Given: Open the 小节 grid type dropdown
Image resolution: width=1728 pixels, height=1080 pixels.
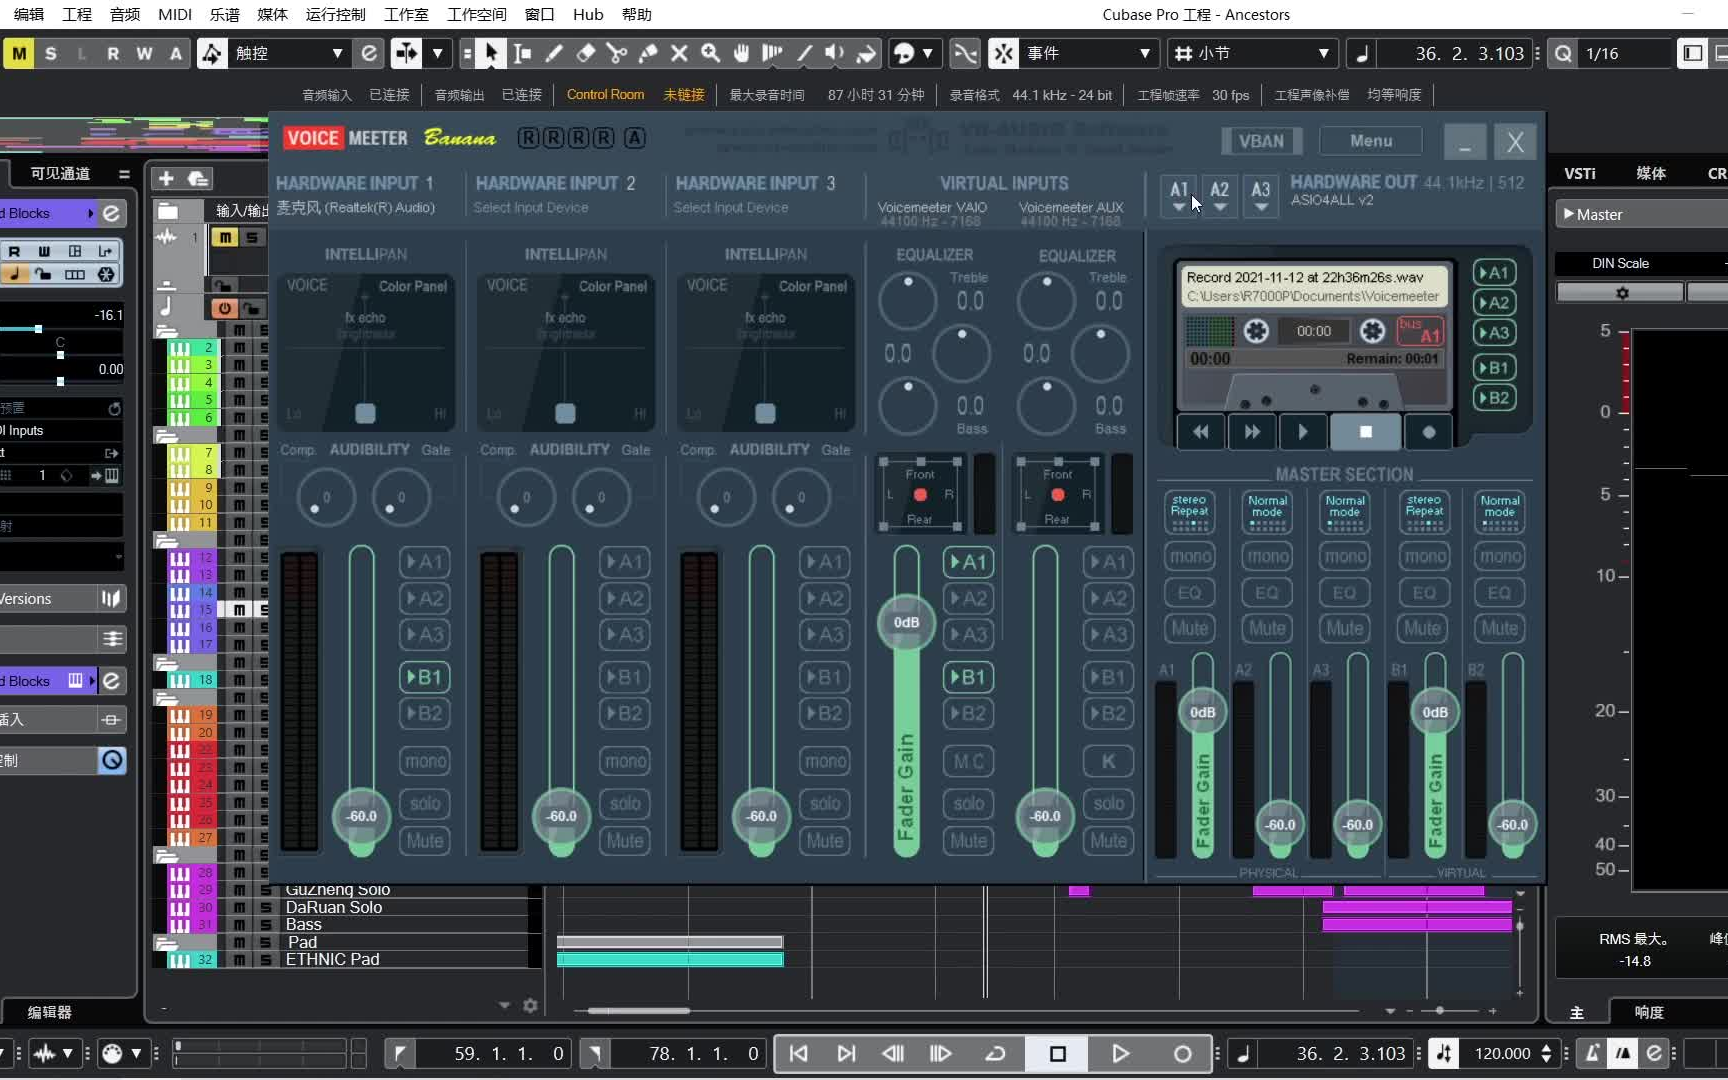Looking at the screenshot, I should coord(1252,53).
